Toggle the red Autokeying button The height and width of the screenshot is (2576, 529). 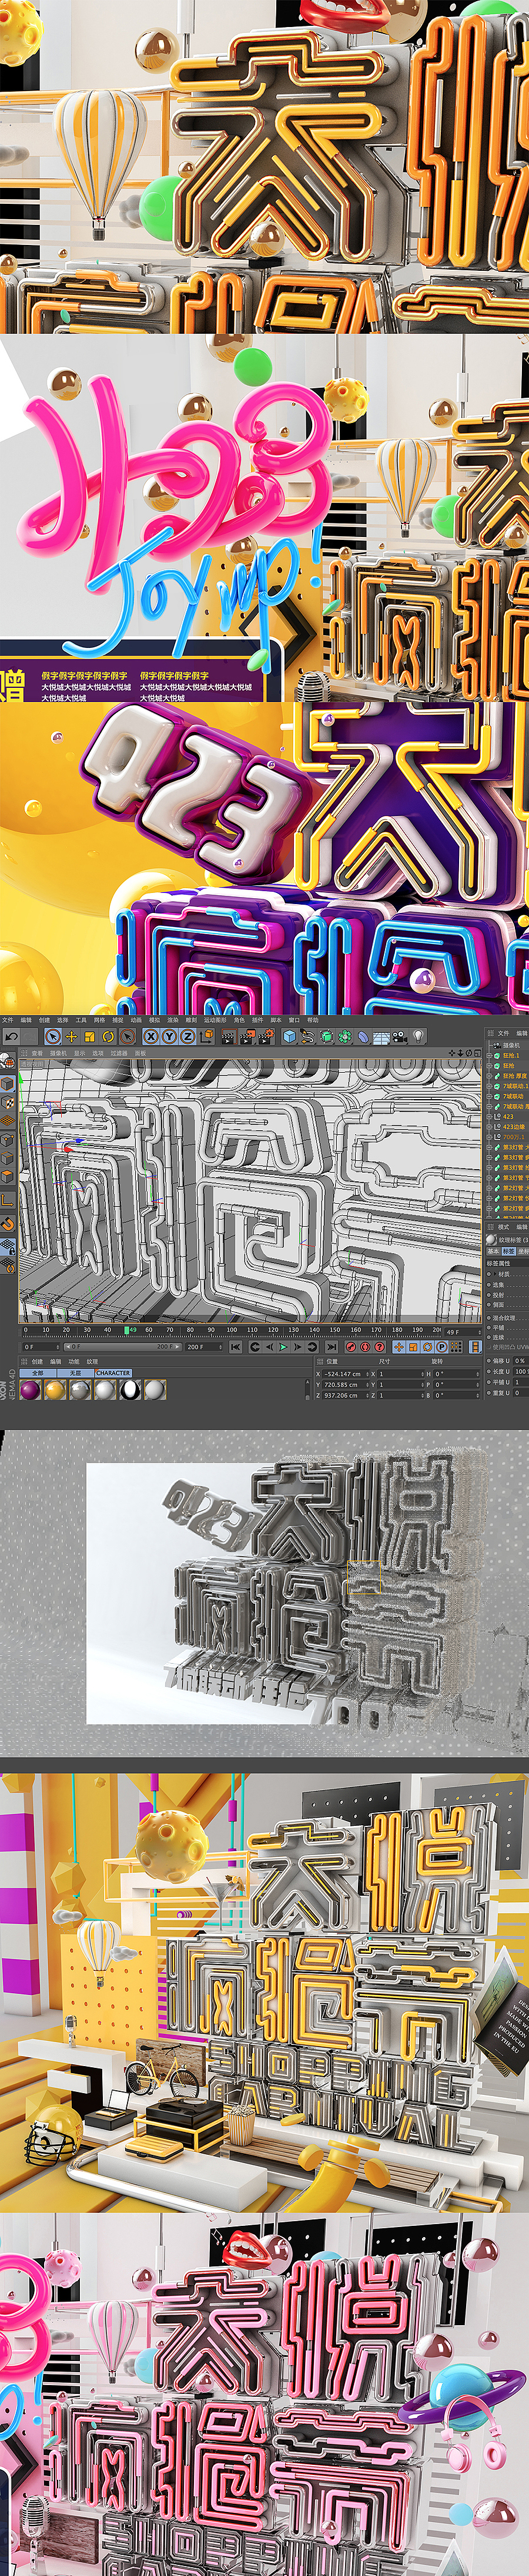pos(365,1347)
